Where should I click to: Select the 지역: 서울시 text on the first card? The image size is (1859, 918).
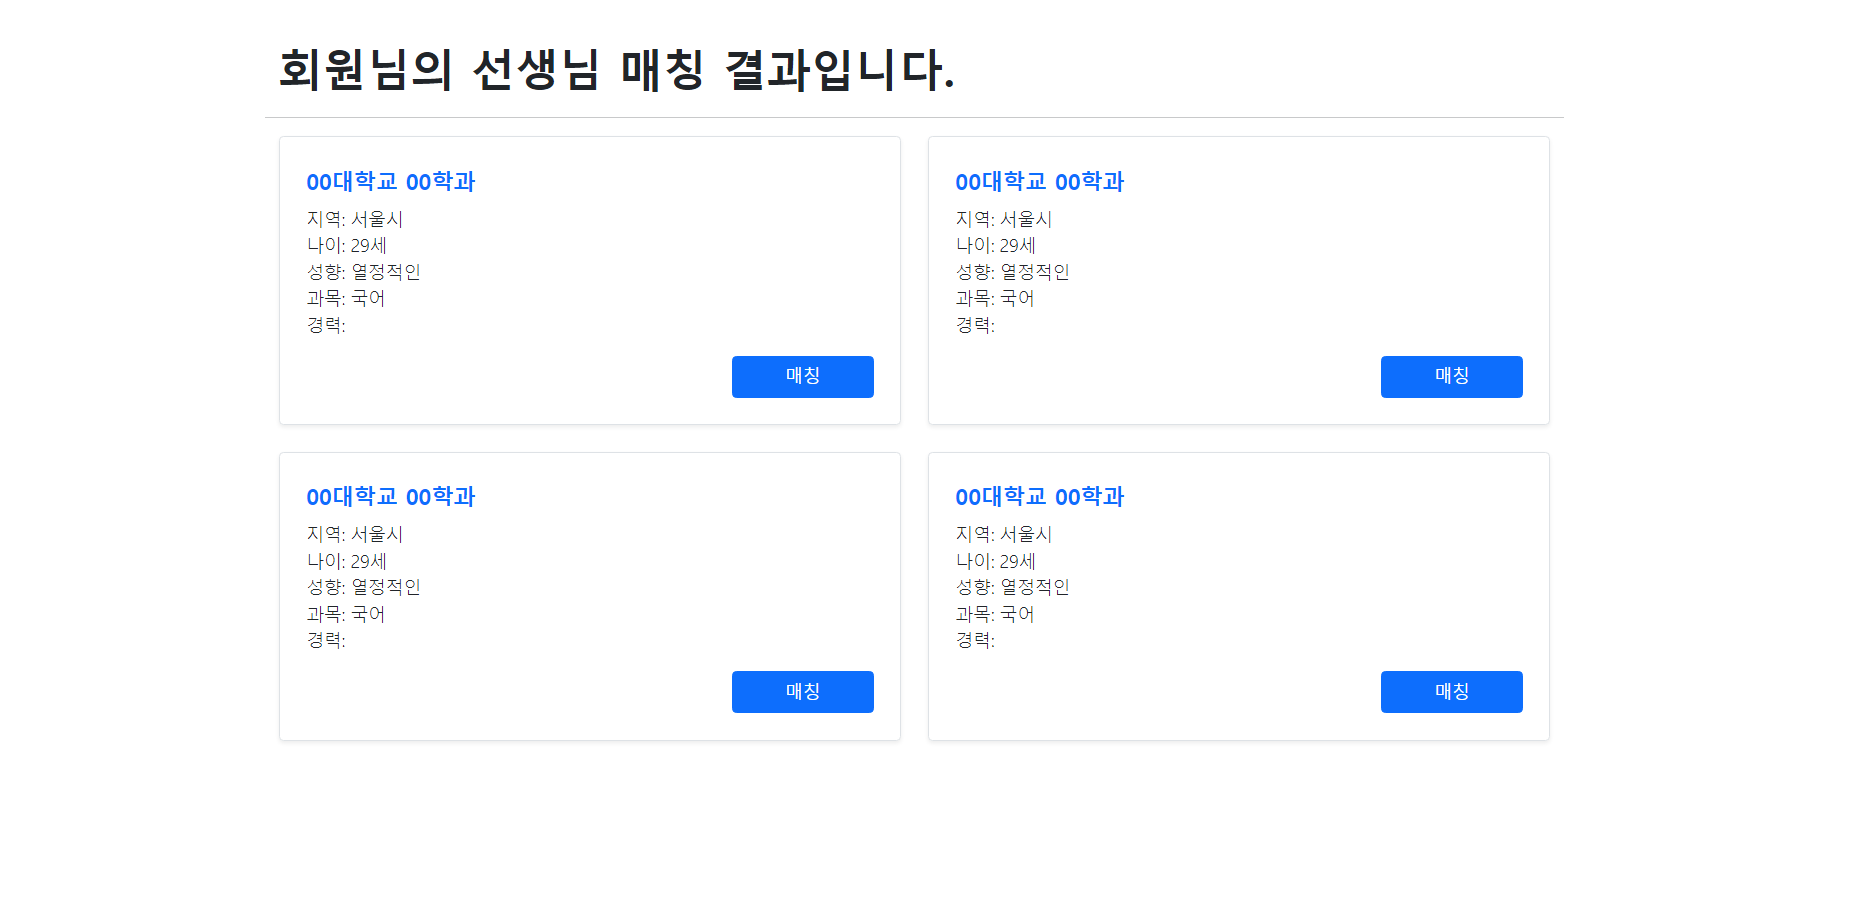pos(354,218)
